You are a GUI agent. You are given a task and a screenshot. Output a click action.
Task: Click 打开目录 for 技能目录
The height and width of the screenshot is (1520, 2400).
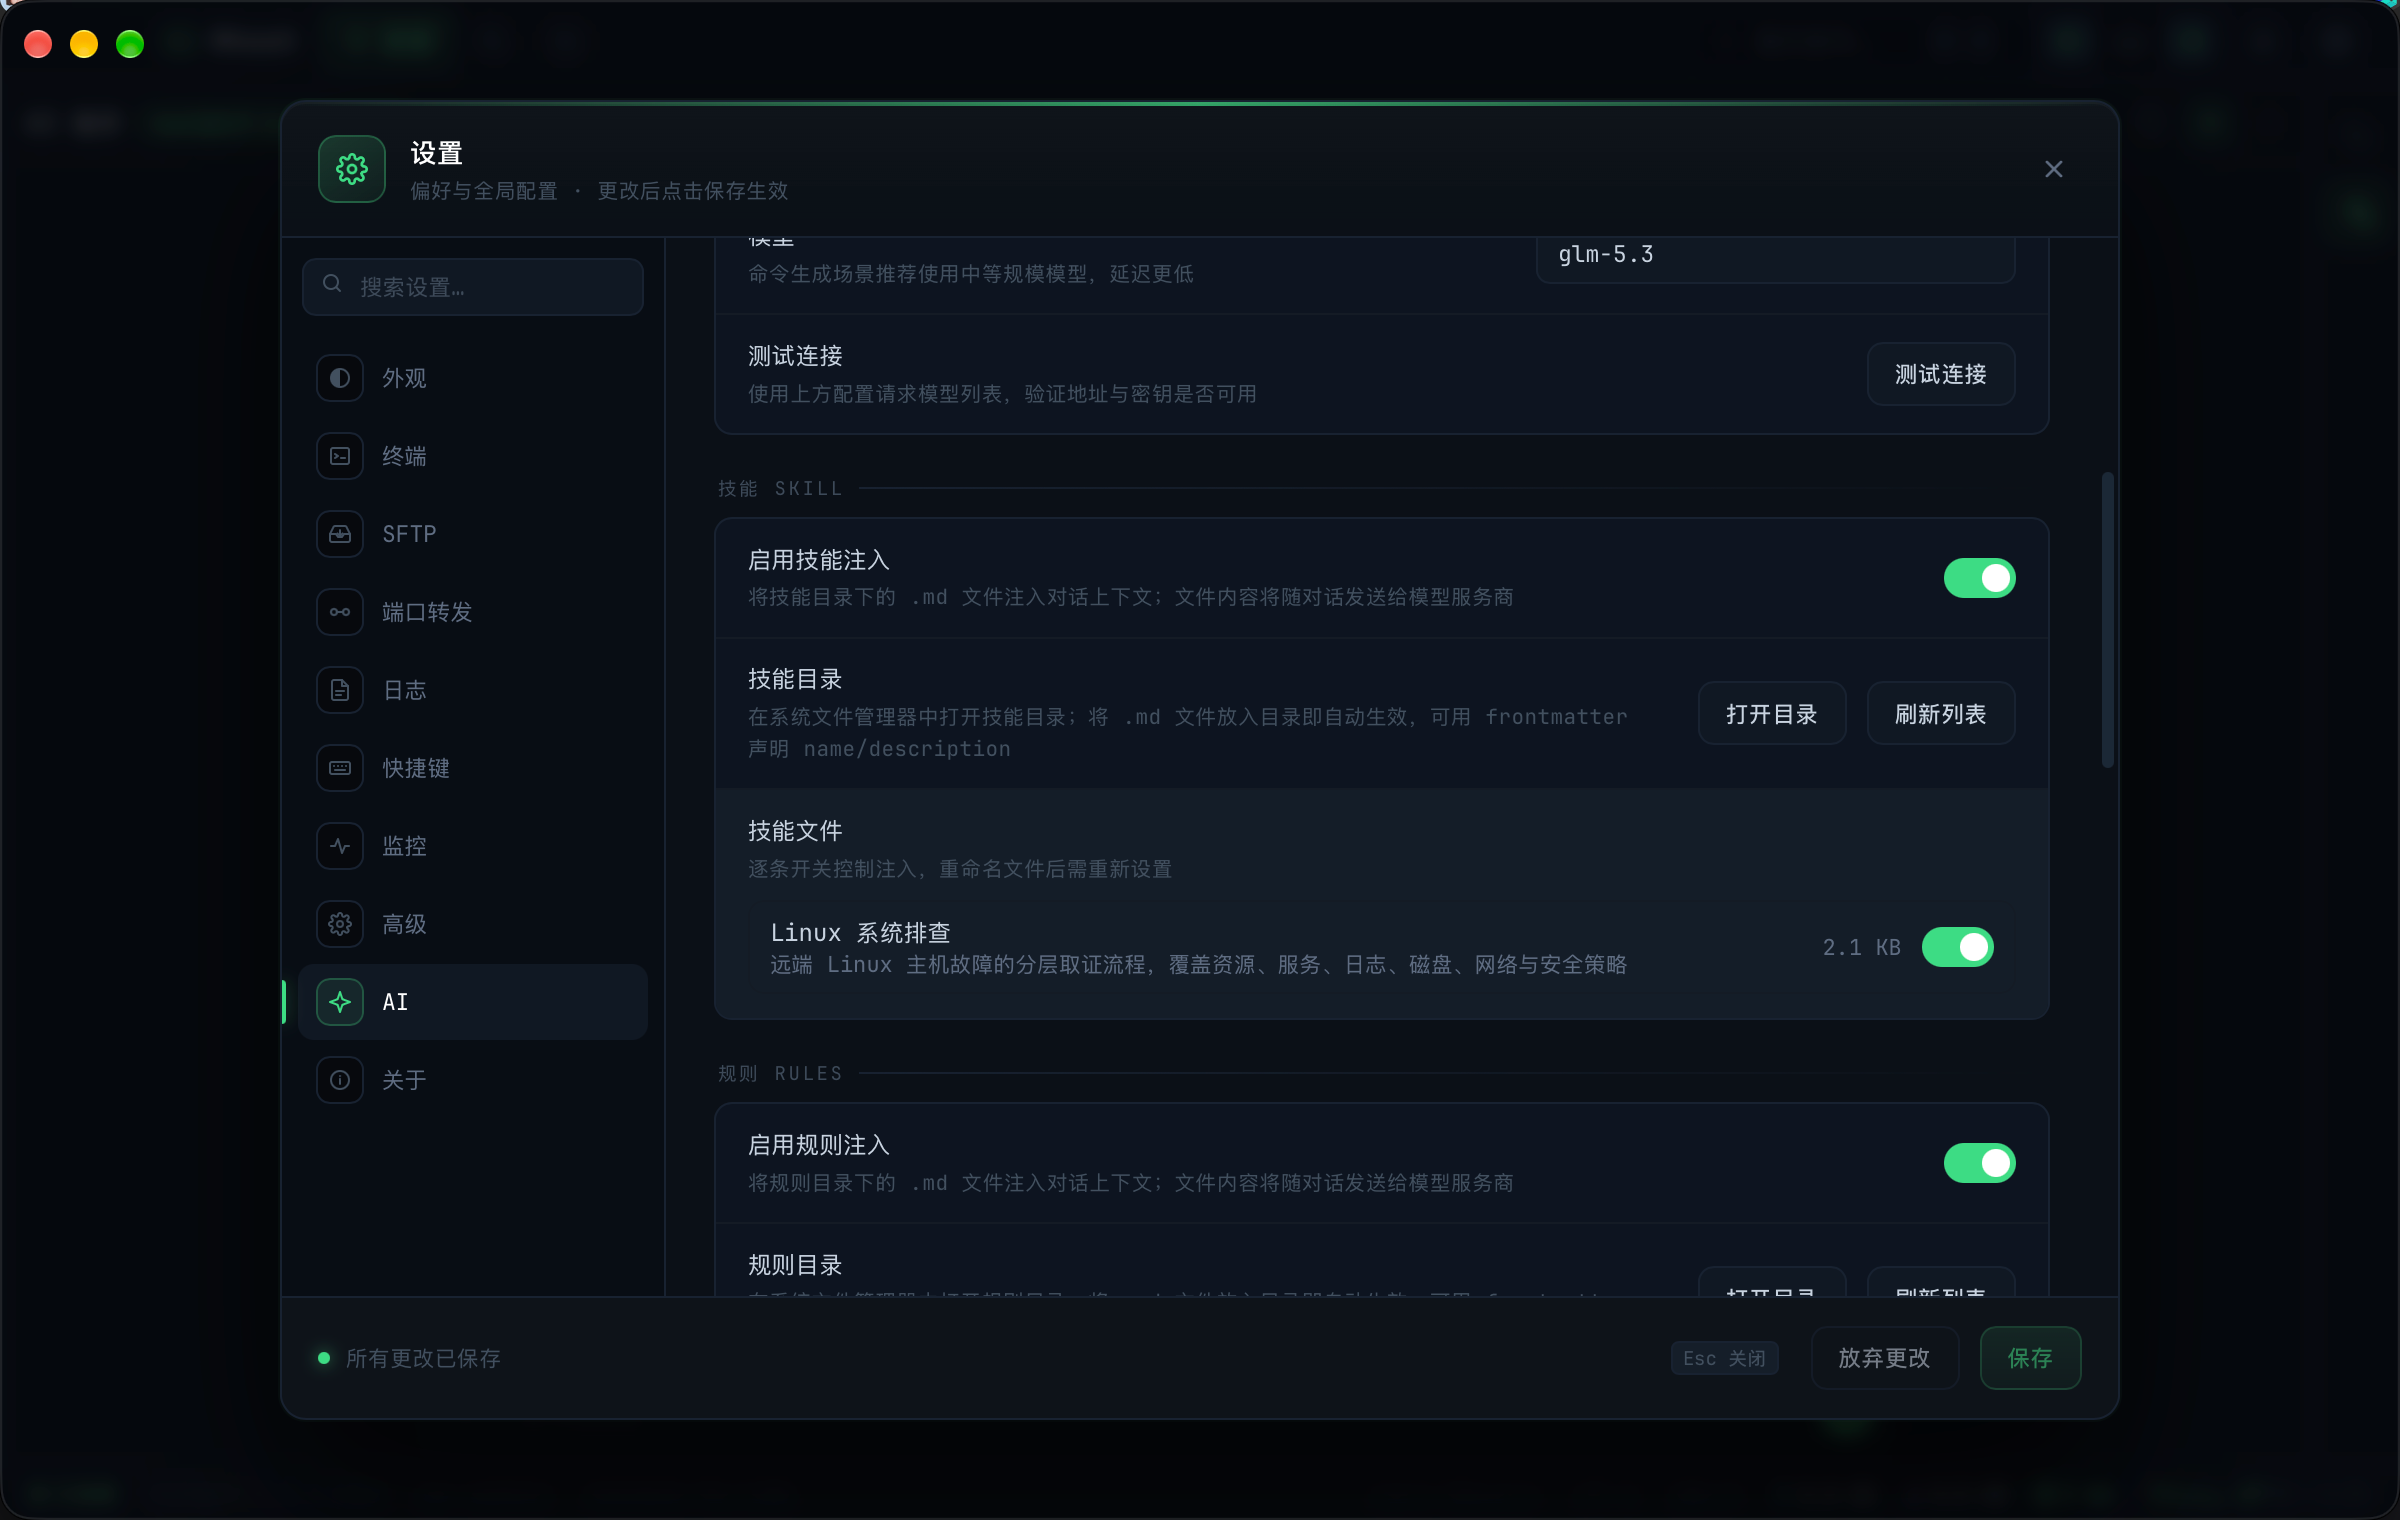[1772, 714]
